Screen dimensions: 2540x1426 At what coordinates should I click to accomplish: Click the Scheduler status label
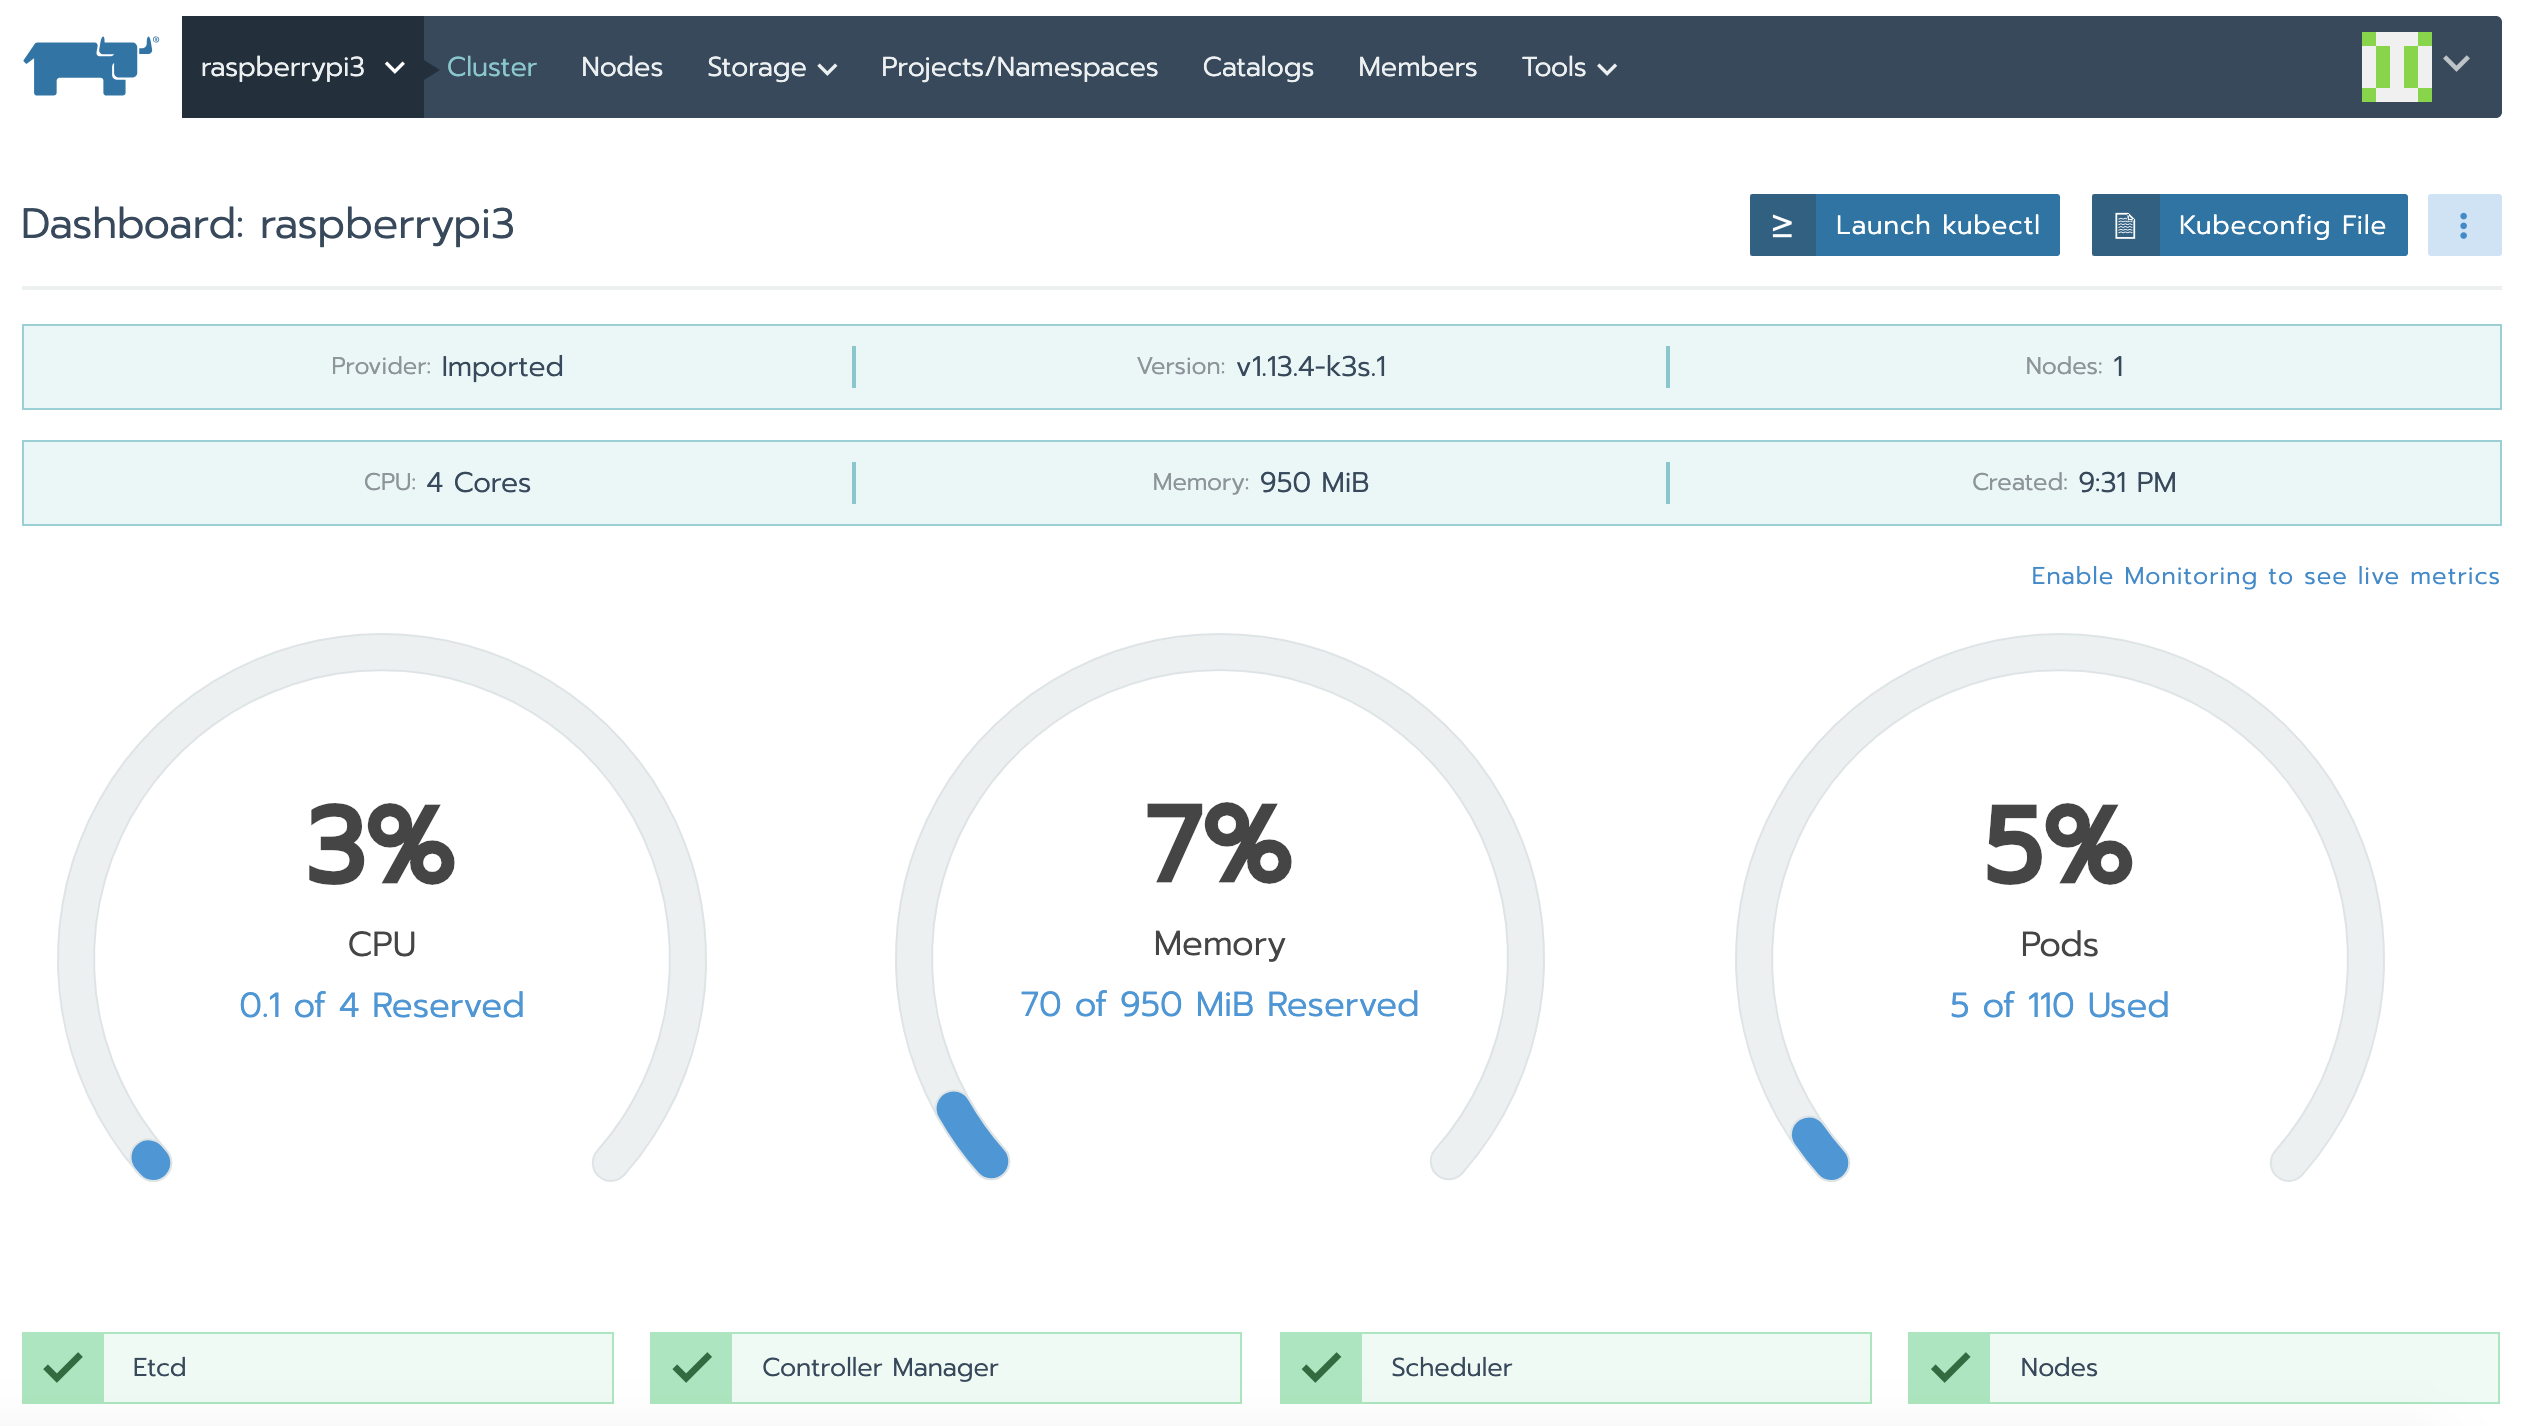(1451, 1367)
